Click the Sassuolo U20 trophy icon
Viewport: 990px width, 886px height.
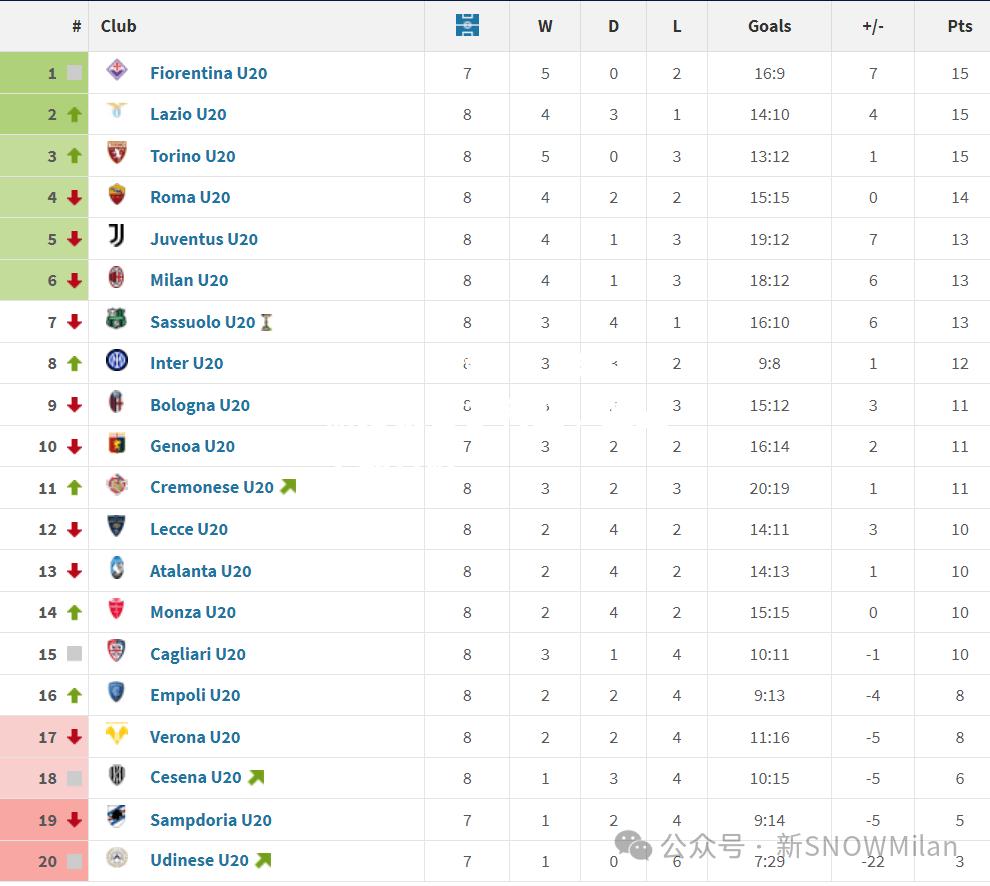(266, 323)
